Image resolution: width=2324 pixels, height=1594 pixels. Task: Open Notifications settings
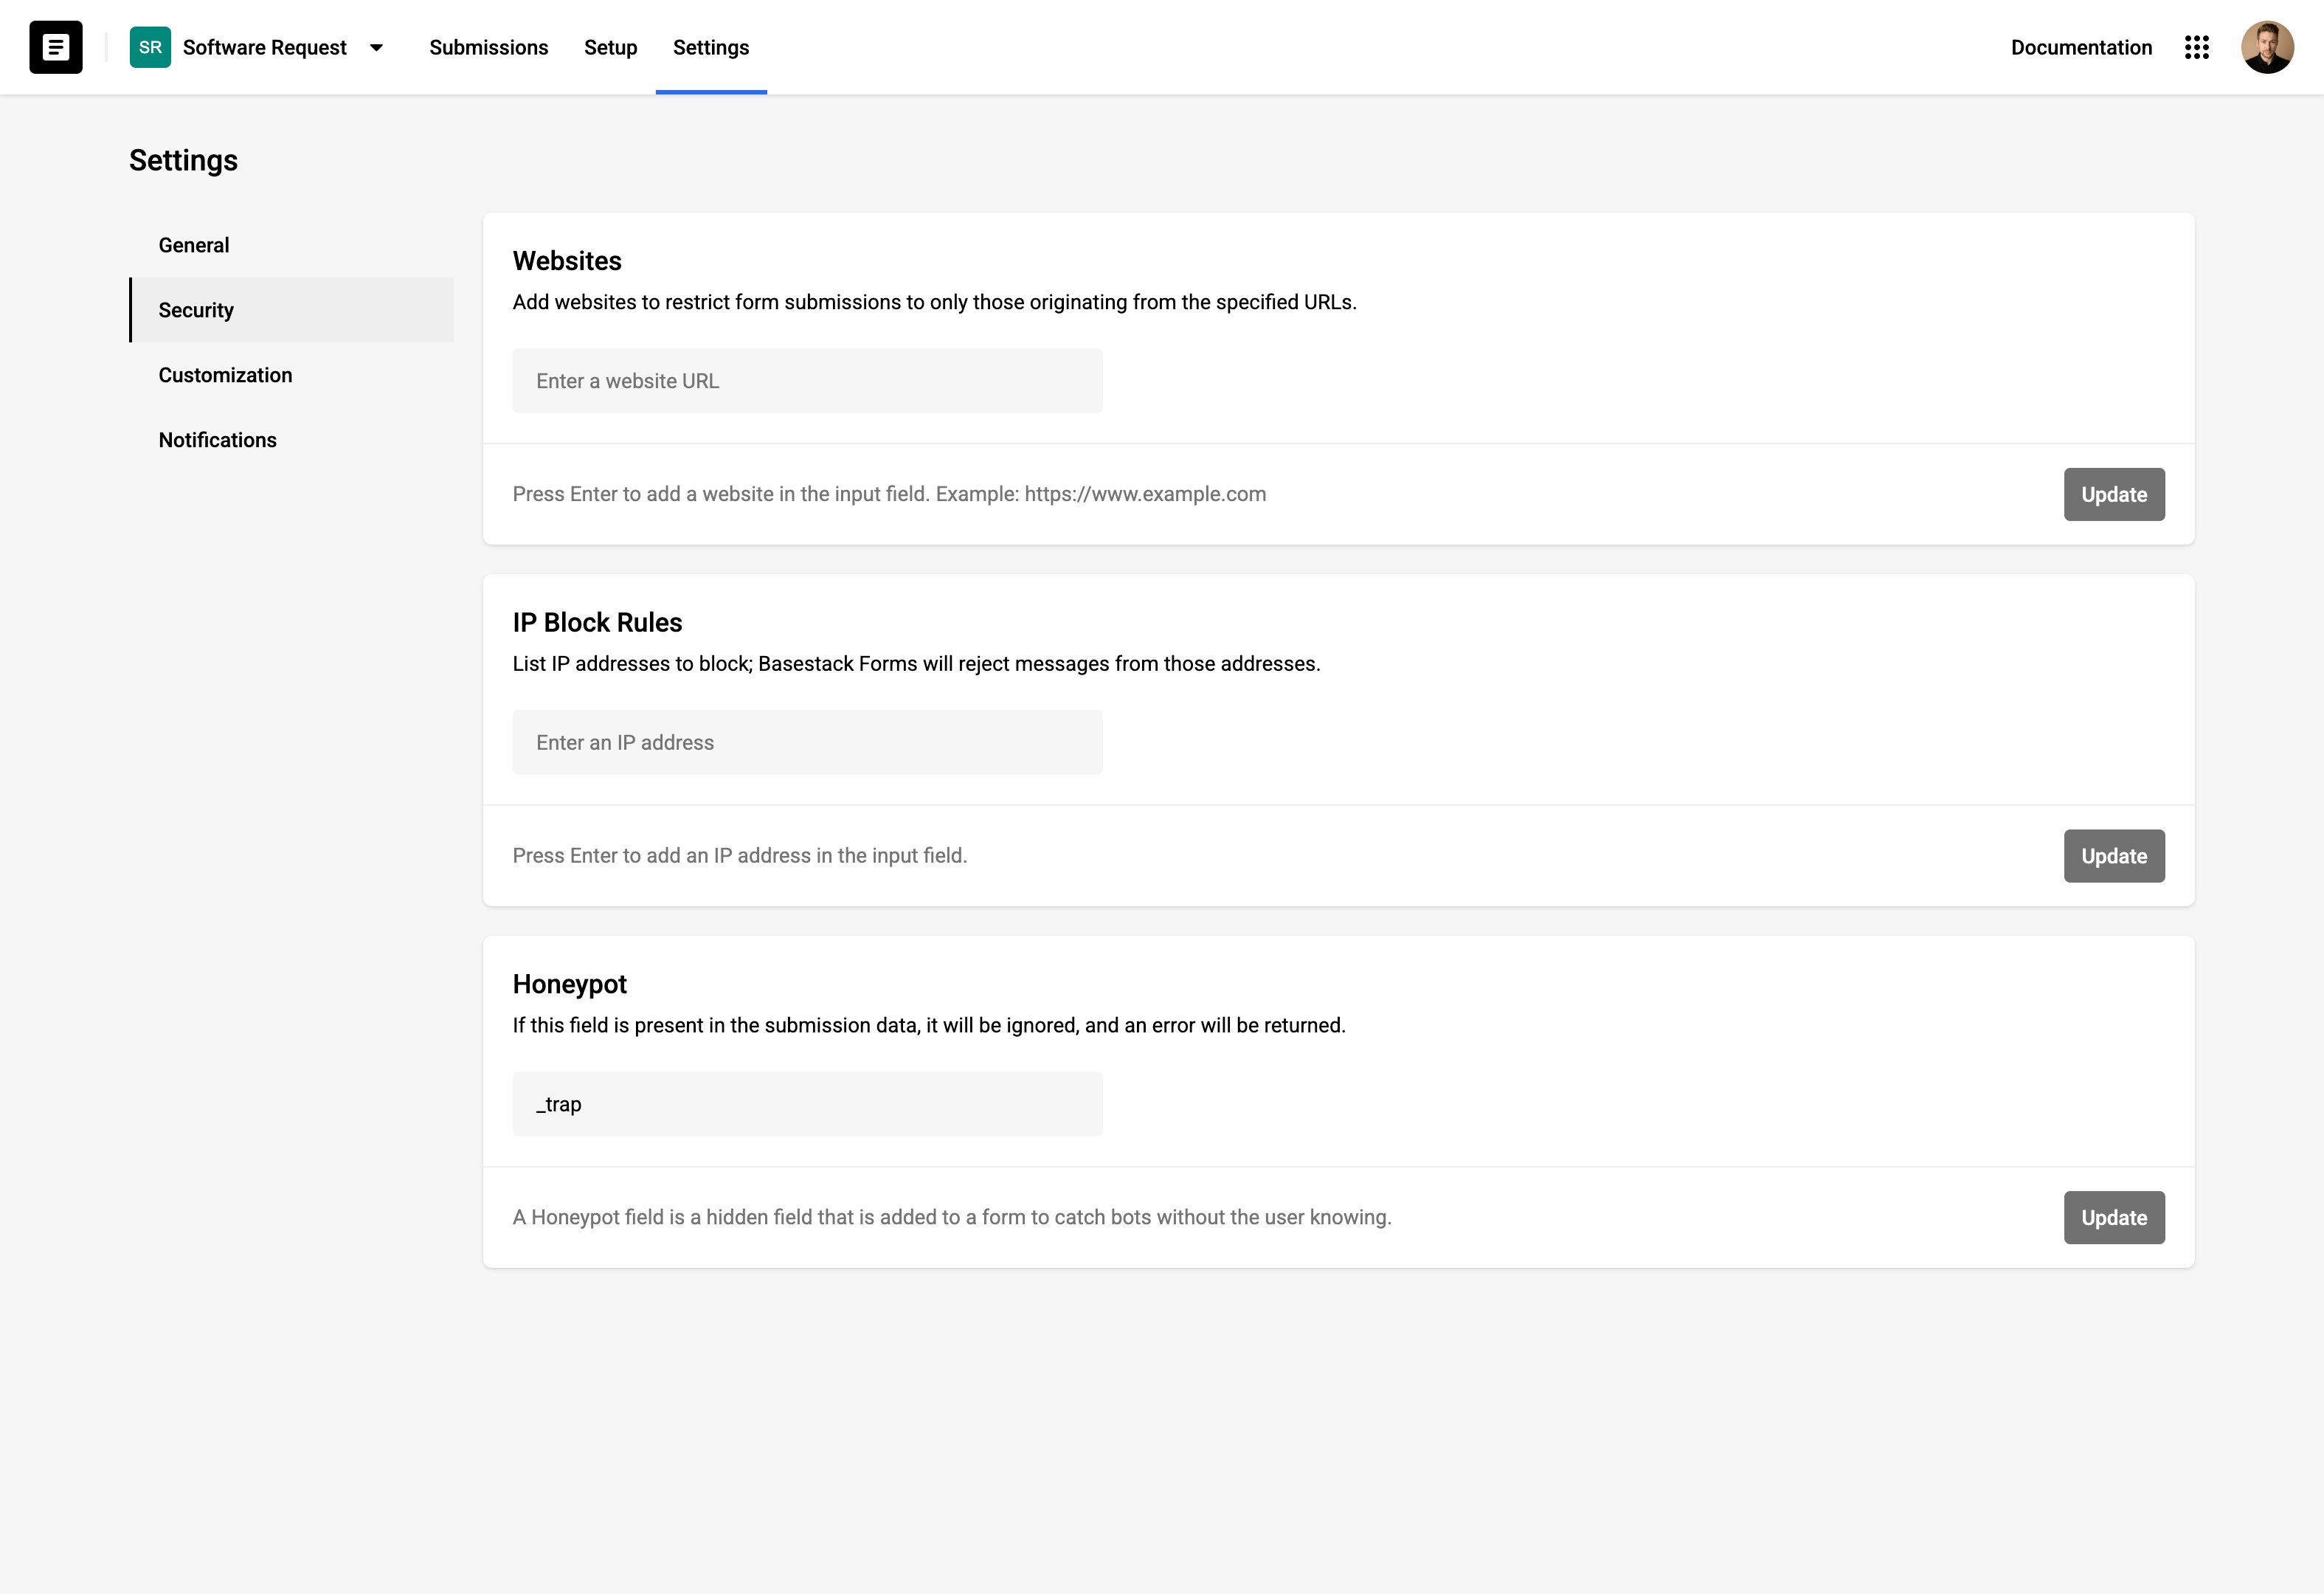(x=217, y=440)
